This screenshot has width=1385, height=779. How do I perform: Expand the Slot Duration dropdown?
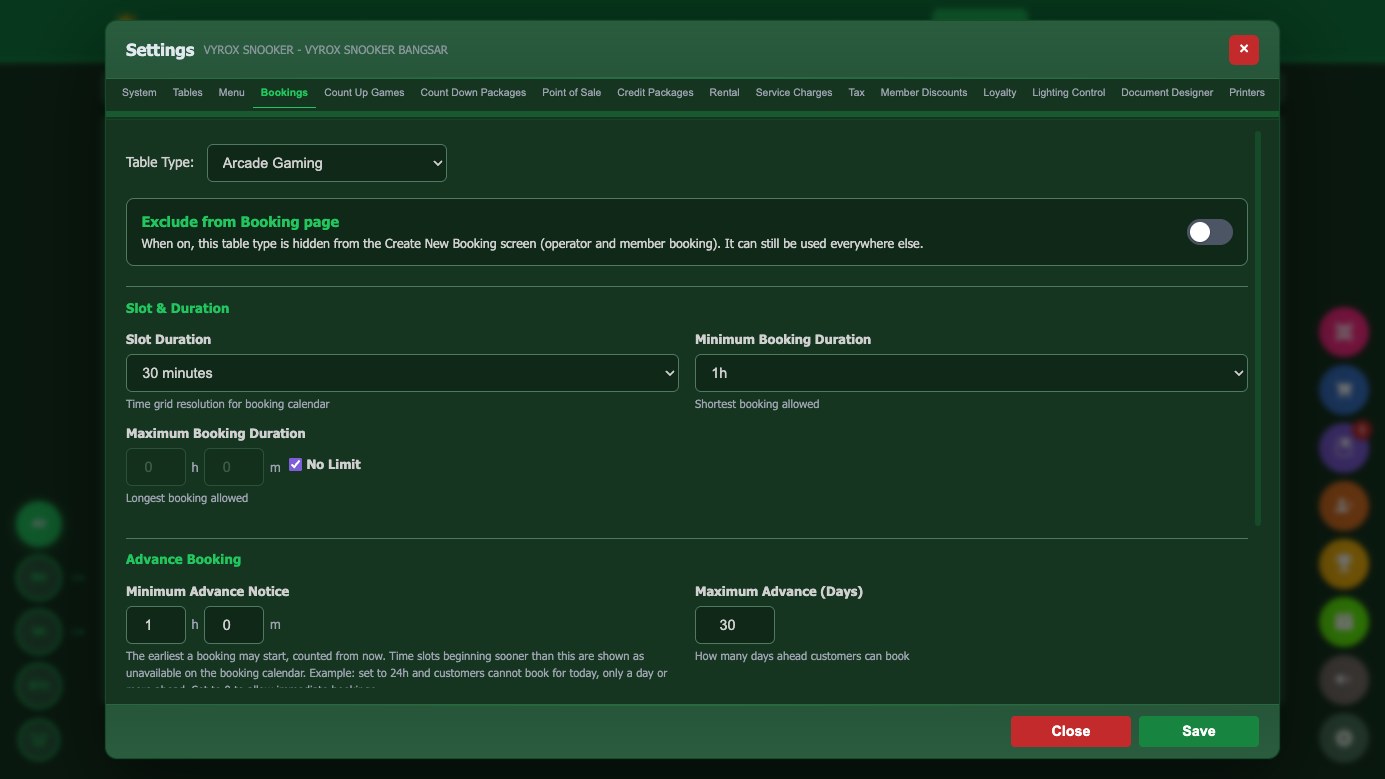click(x=402, y=373)
